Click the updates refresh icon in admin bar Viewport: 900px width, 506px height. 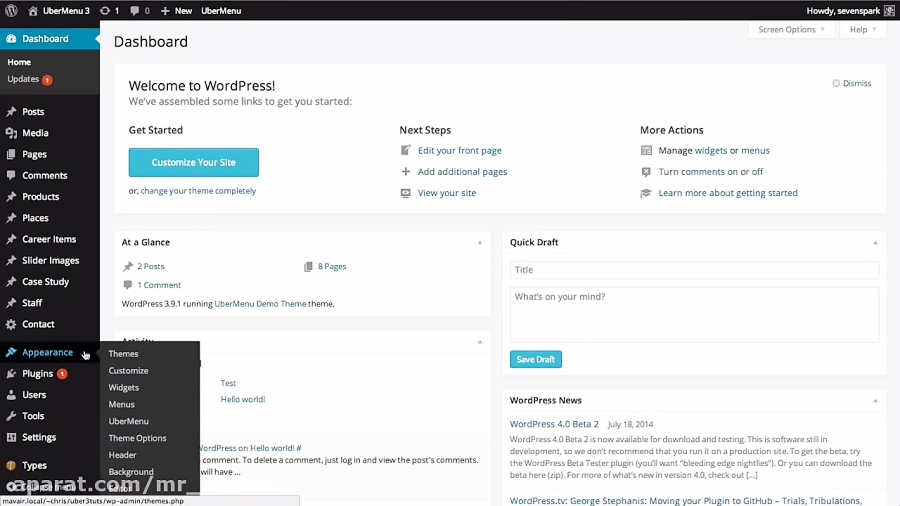(x=104, y=10)
